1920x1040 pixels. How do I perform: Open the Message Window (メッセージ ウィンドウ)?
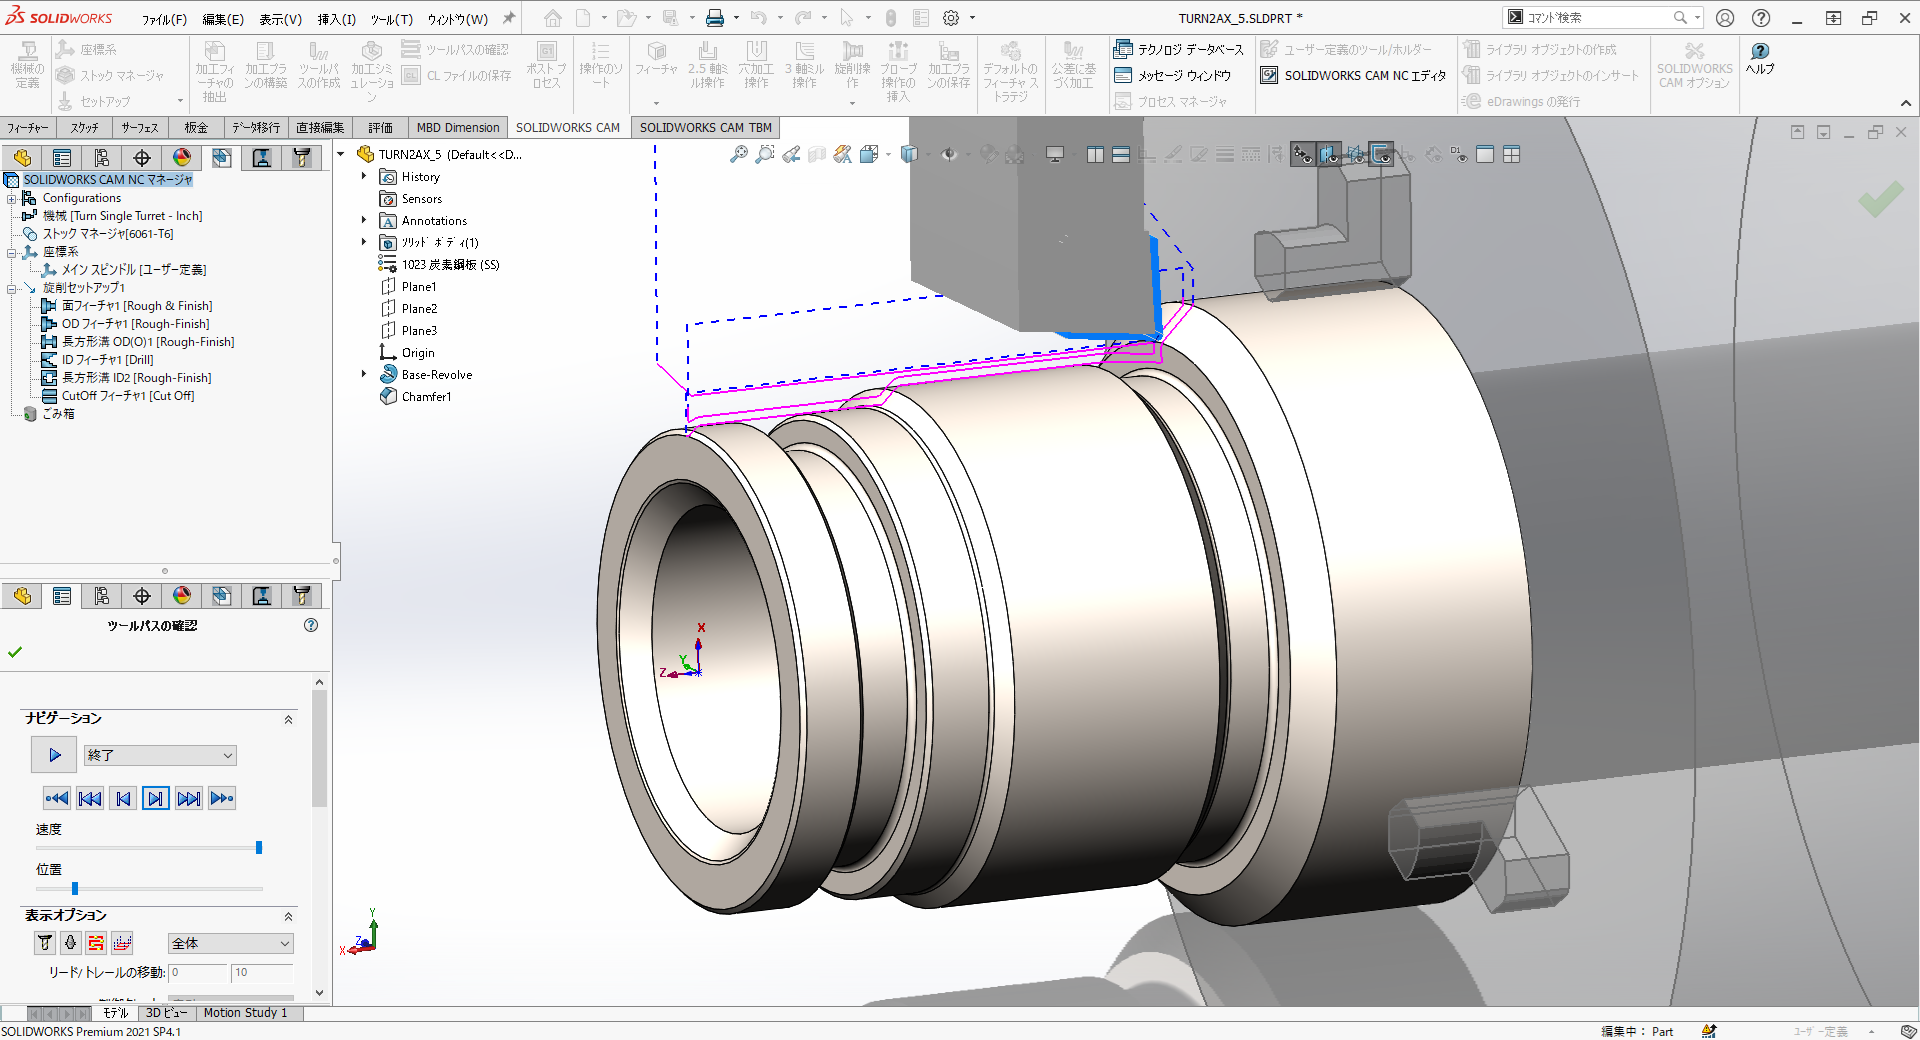pos(1172,75)
